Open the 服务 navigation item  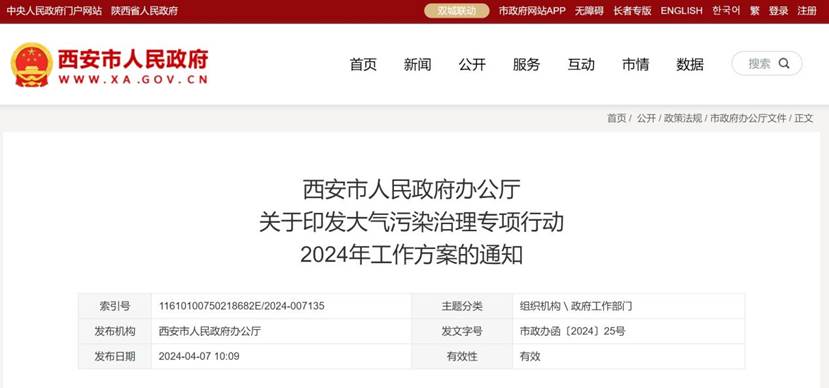coord(527,64)
